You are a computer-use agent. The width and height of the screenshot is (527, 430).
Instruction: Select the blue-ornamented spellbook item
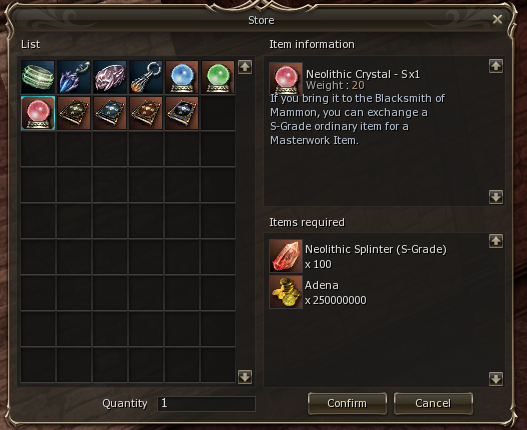click(x=110, y=113)
